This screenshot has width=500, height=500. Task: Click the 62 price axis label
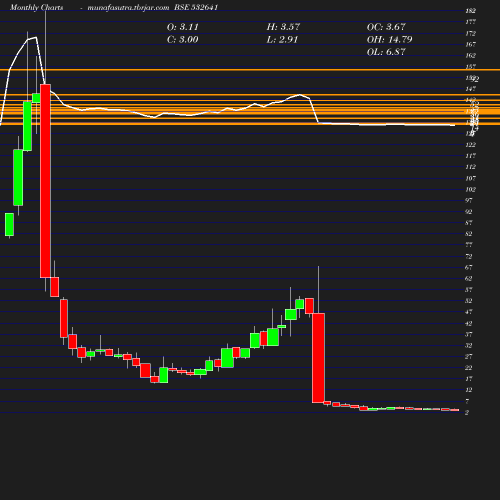[469, 278]
